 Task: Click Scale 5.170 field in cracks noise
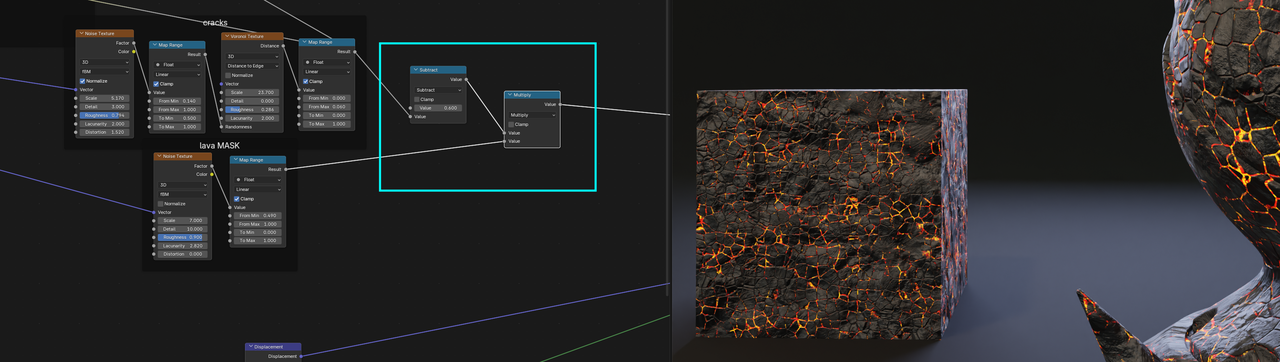click(105, 98)
